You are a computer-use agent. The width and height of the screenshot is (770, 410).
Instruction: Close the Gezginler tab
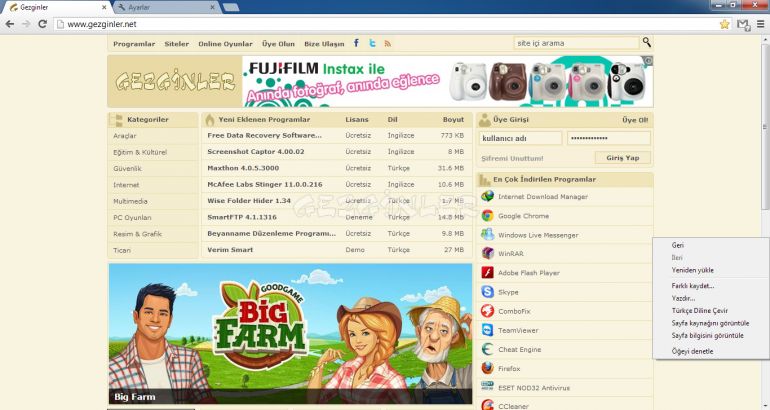(104, 7)
